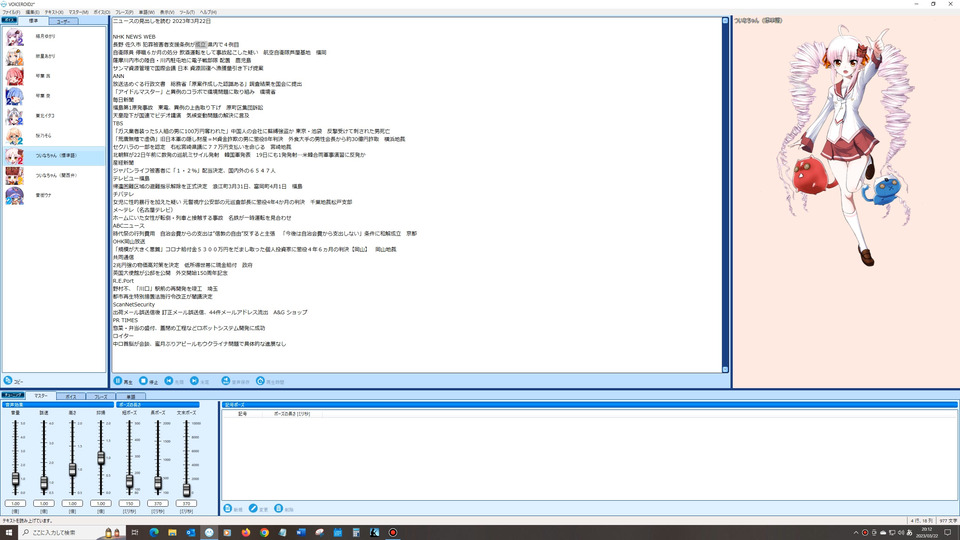The image size is (960, 540).
Task: Switch to the マスター tuning tab
Action: coord(41,396)
